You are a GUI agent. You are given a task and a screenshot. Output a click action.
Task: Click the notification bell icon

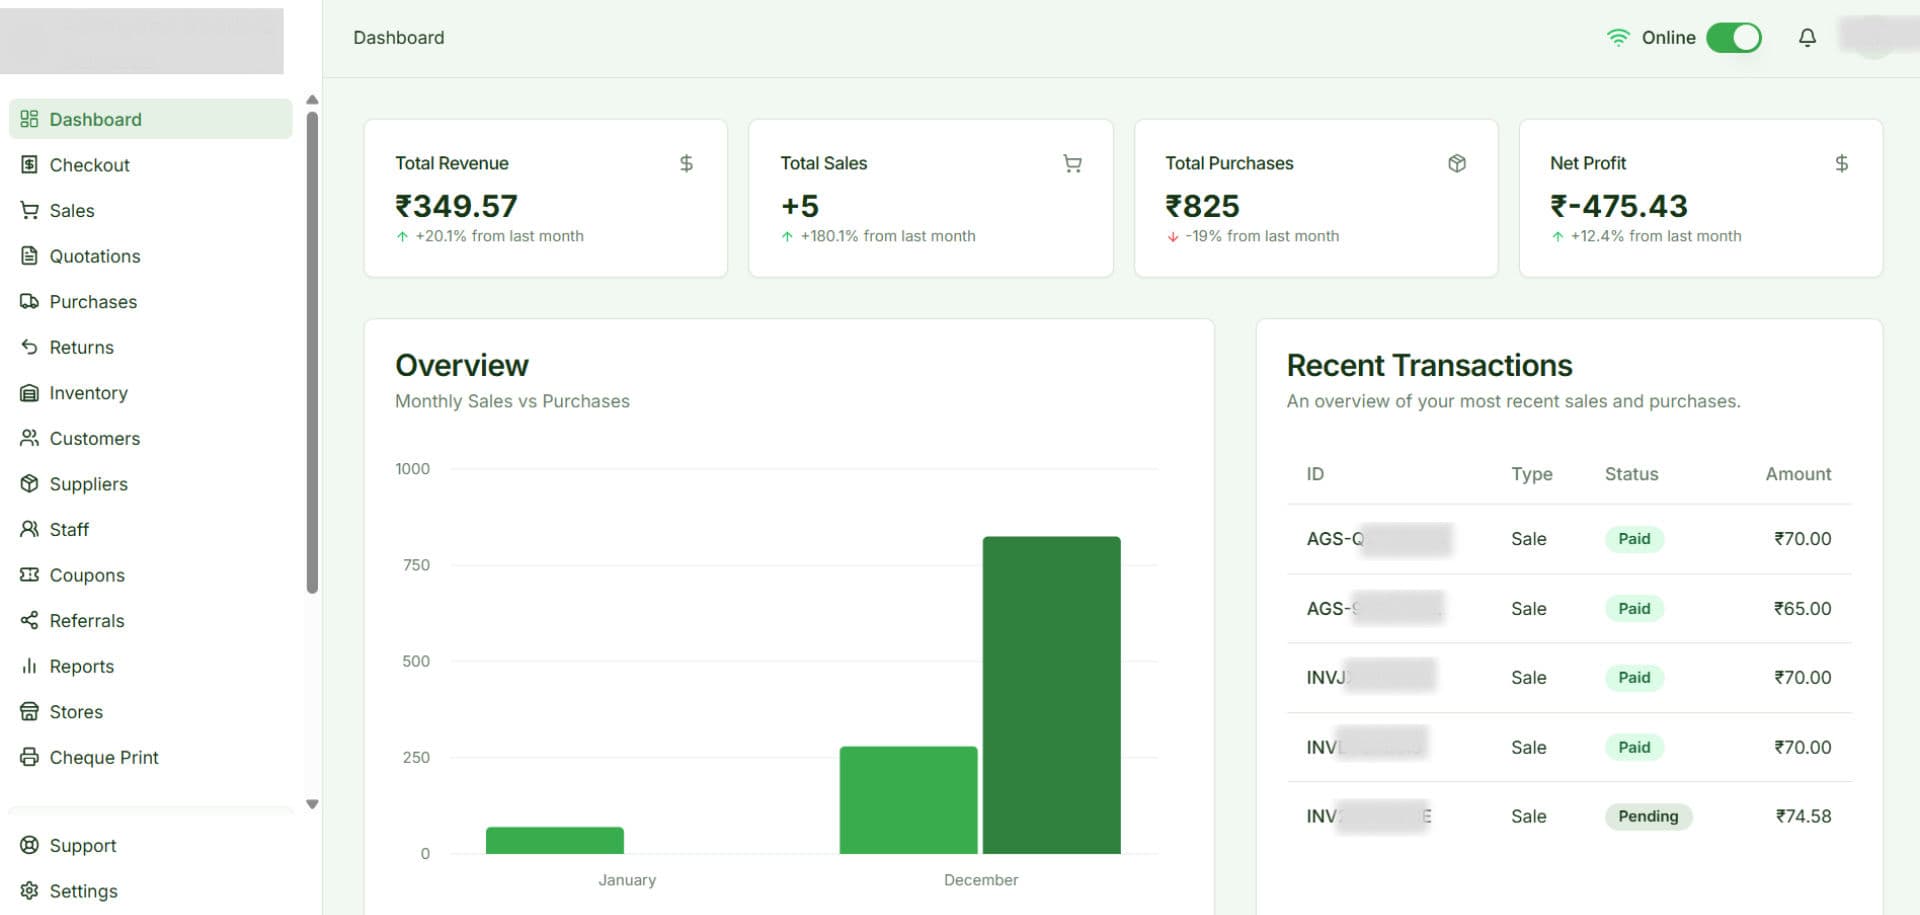click(x=1807, y=38)
